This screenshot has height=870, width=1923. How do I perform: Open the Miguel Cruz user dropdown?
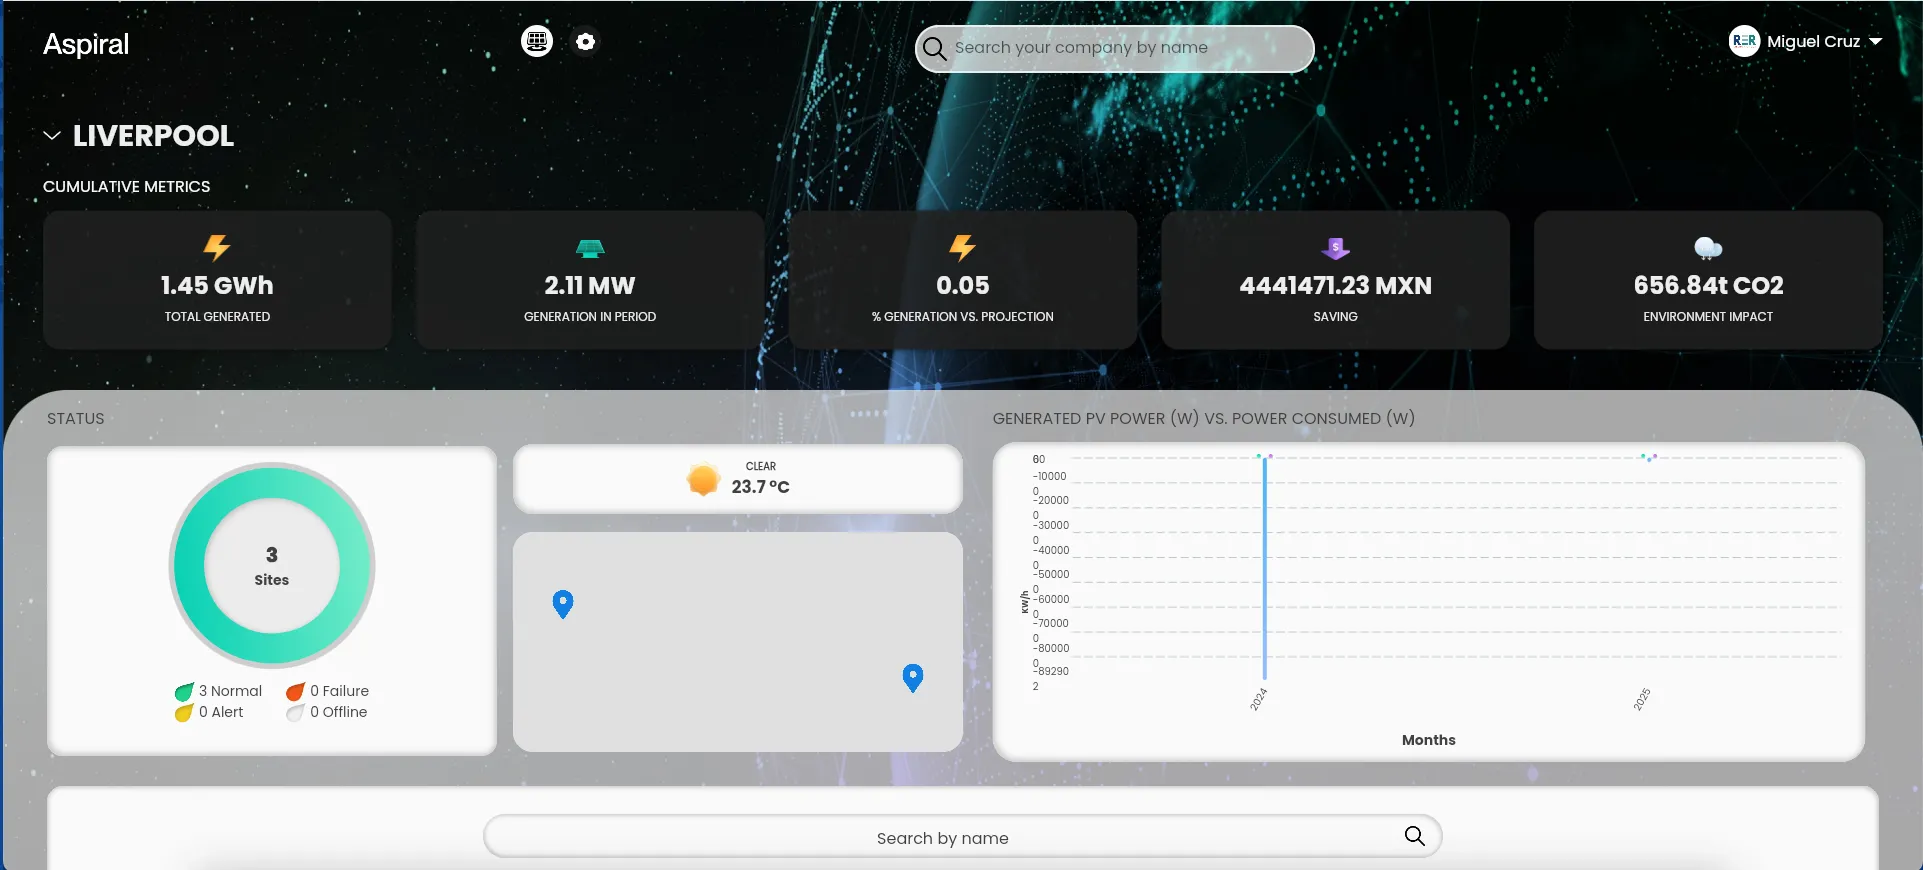pos(1806,41)
